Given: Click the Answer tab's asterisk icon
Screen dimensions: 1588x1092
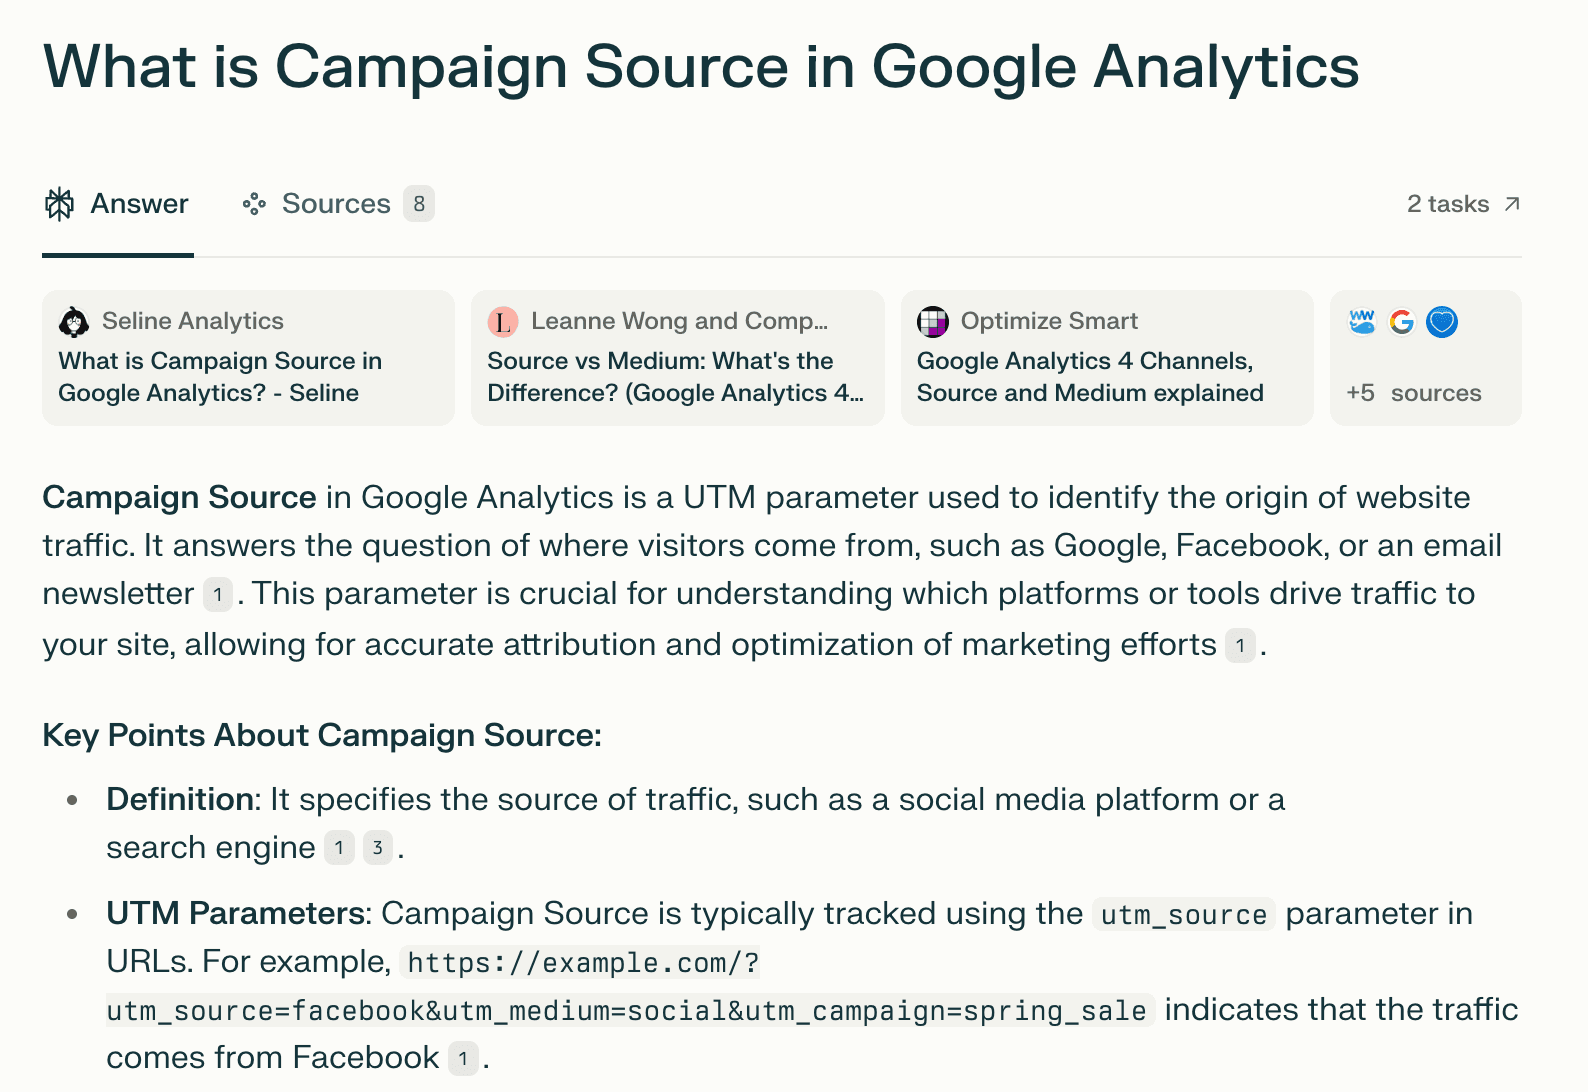Looking at the screenshot, I should [x=60, y=204].
